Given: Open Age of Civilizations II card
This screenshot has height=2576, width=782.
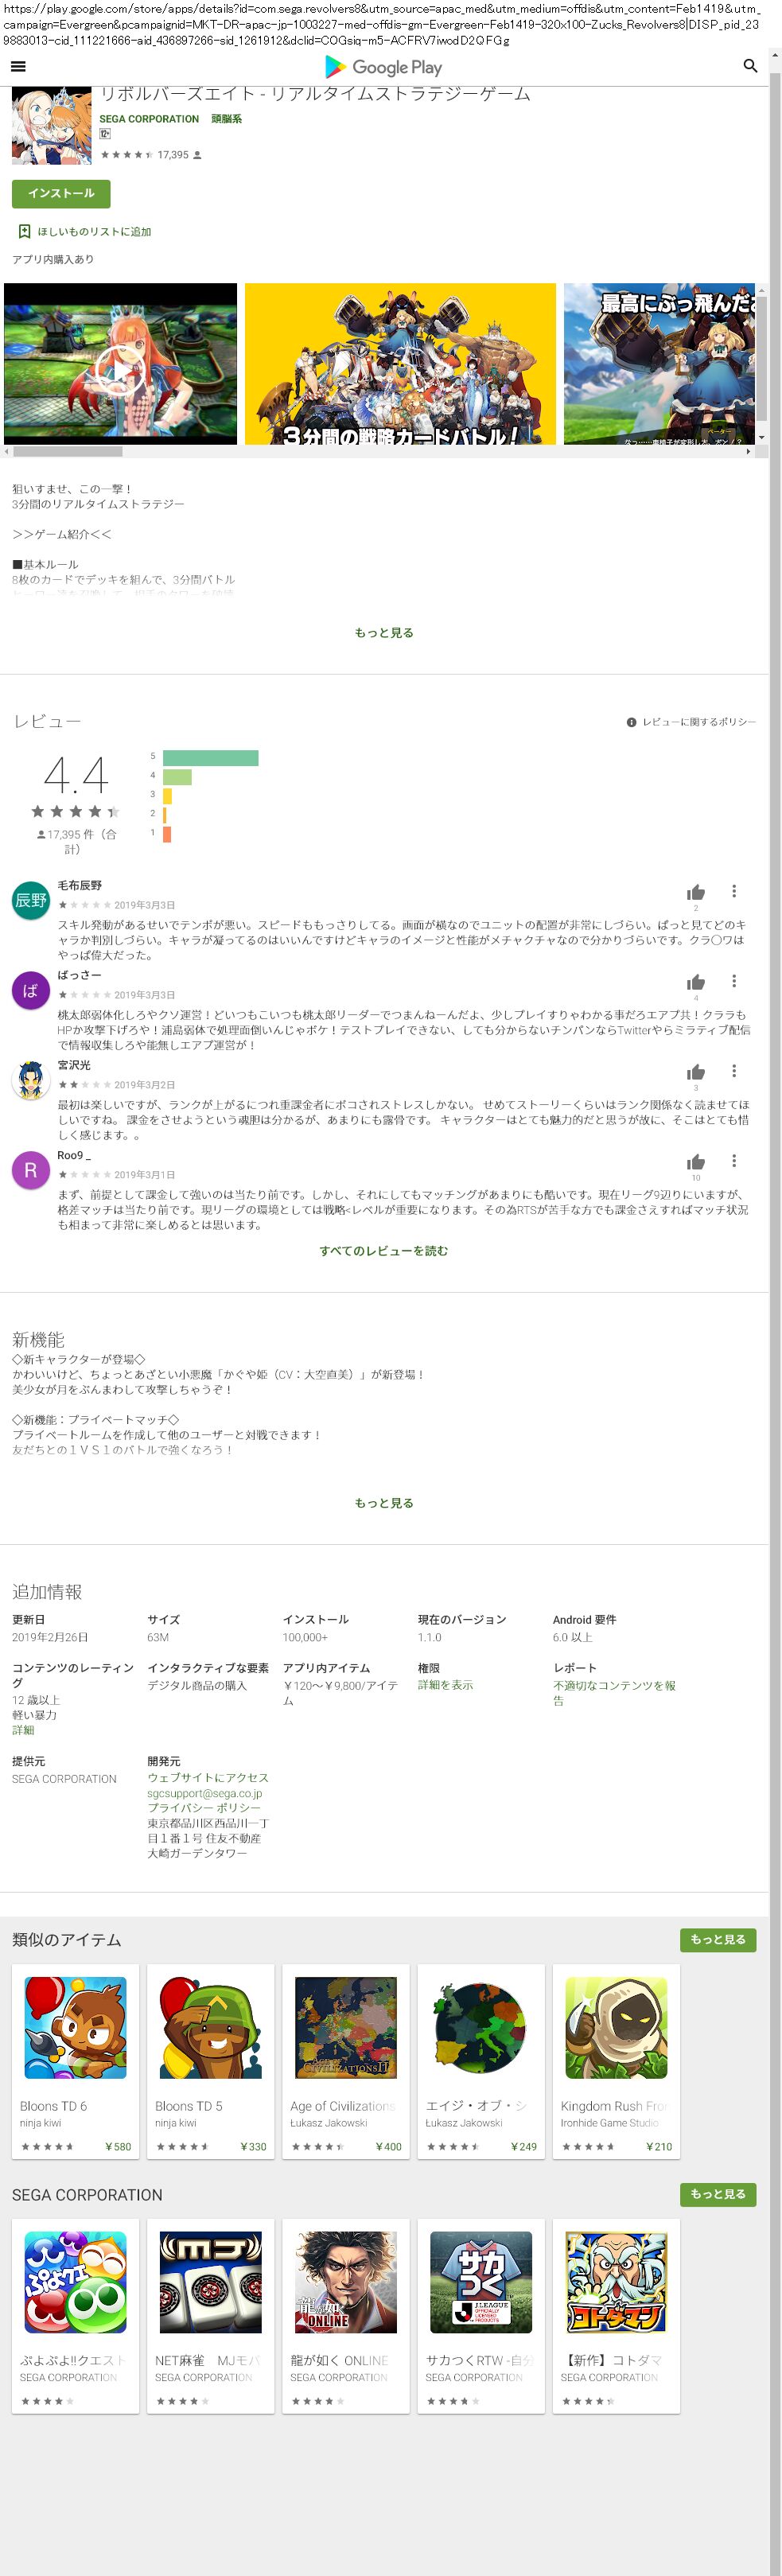Looking at the screenshot, I should 346,2061.
